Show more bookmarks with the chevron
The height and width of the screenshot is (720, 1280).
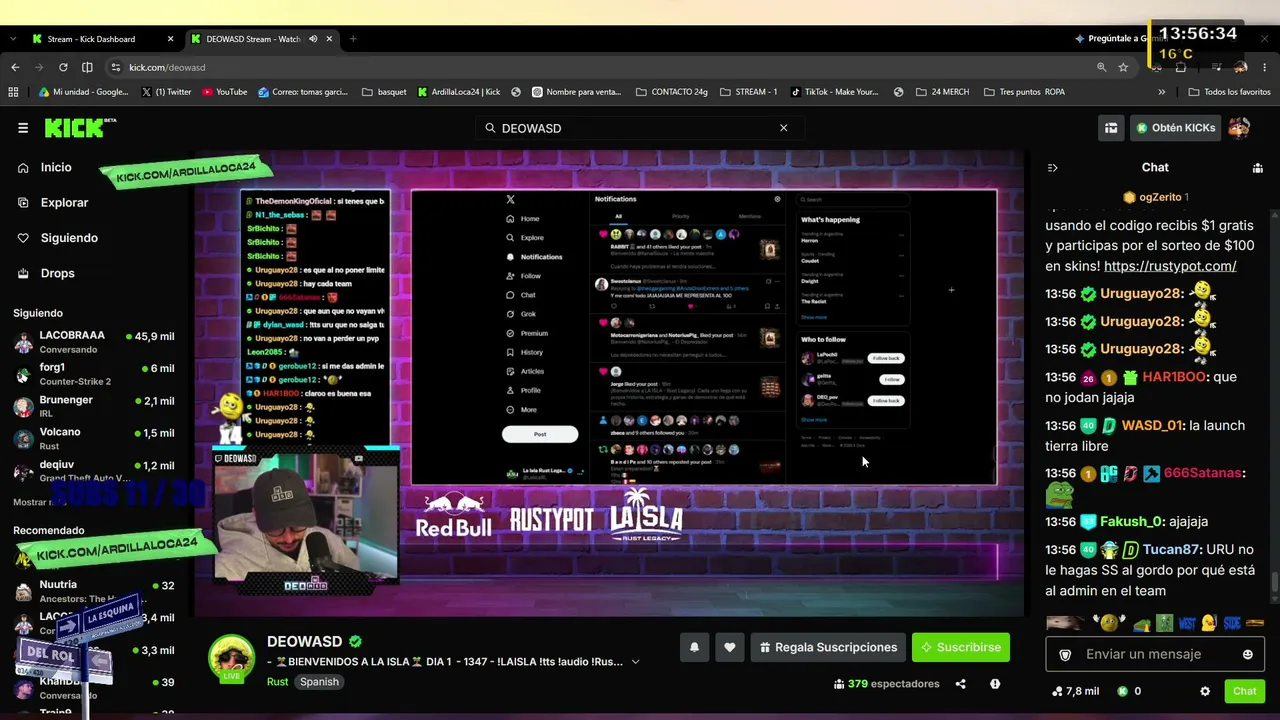(1161, 92)
